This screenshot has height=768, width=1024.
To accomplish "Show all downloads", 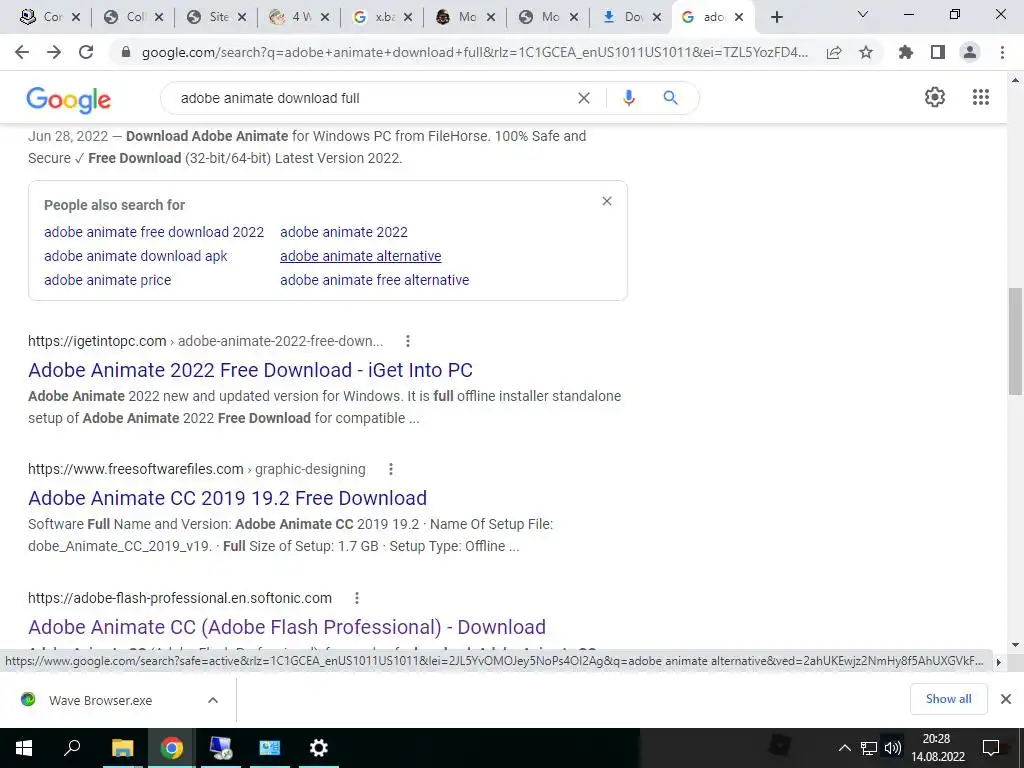I will pyautogui.click(x=948, y=699).
